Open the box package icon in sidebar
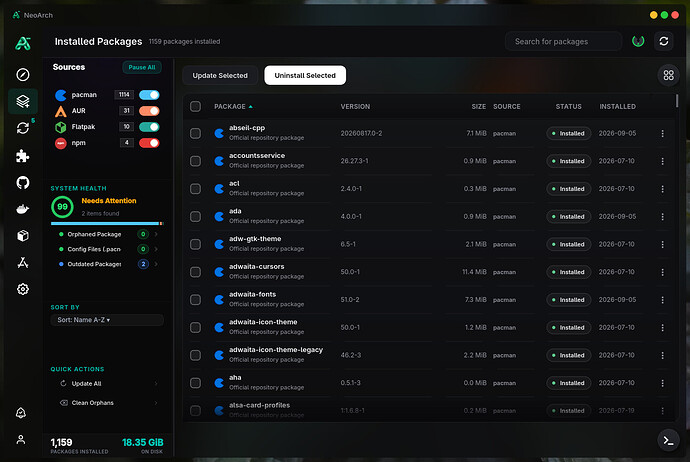Screen dimensions: 690x462 pos(23,236)
